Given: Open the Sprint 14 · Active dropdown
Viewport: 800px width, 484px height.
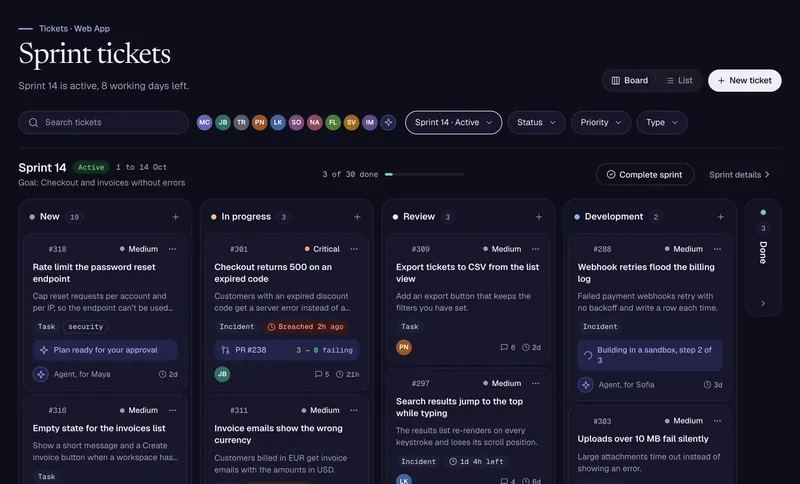Looking at the screenshot, I should click(454, 122).
